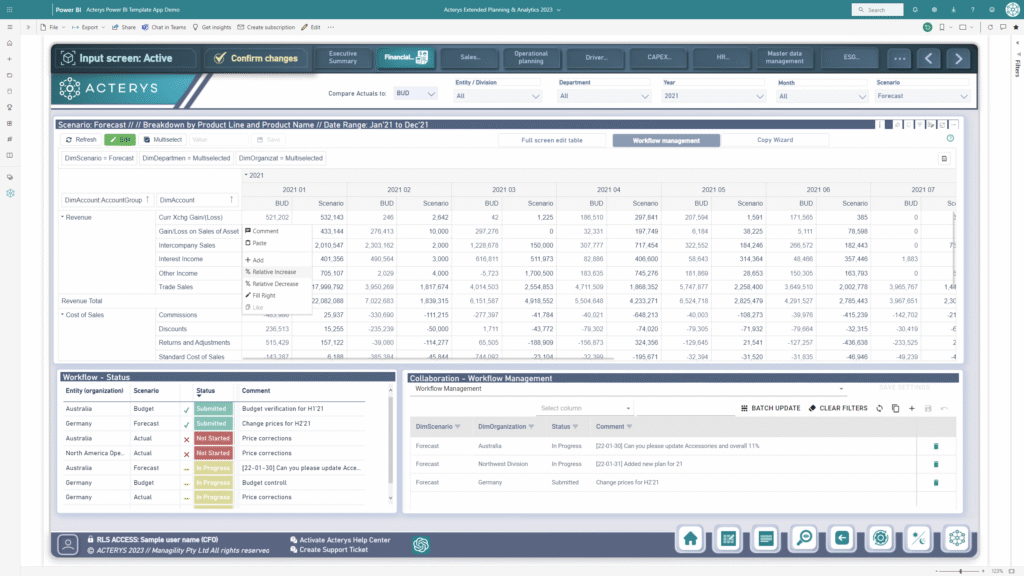
Task: Copy workflow rows using the copy icon
Action: [895, 408]
